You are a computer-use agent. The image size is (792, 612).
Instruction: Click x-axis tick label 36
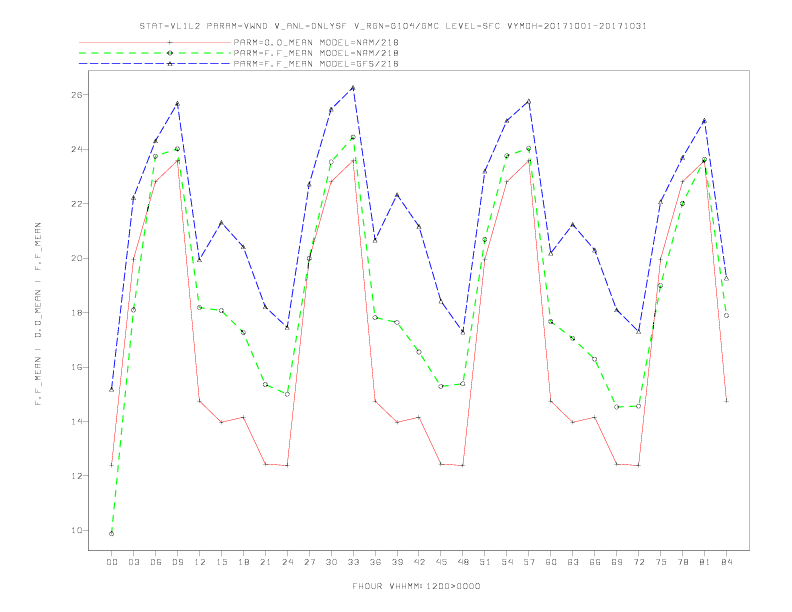(375, 562)
